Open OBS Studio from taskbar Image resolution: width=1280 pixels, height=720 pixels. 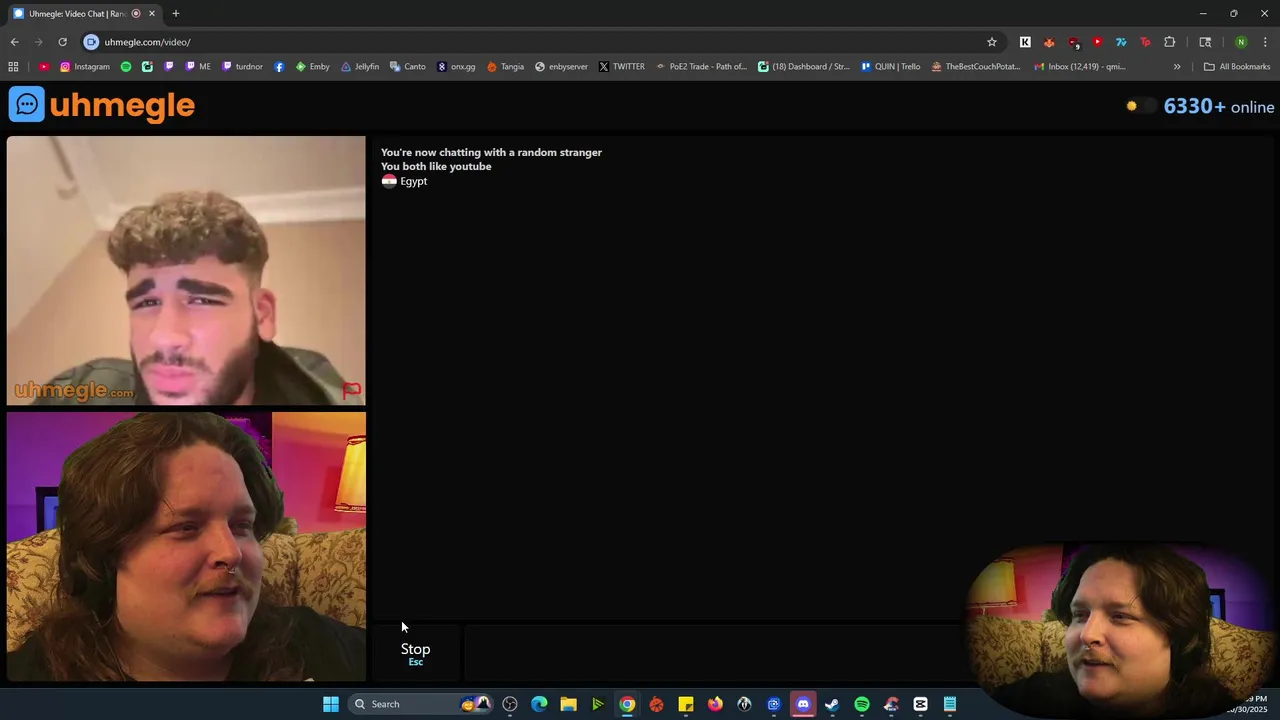point(510,704)
